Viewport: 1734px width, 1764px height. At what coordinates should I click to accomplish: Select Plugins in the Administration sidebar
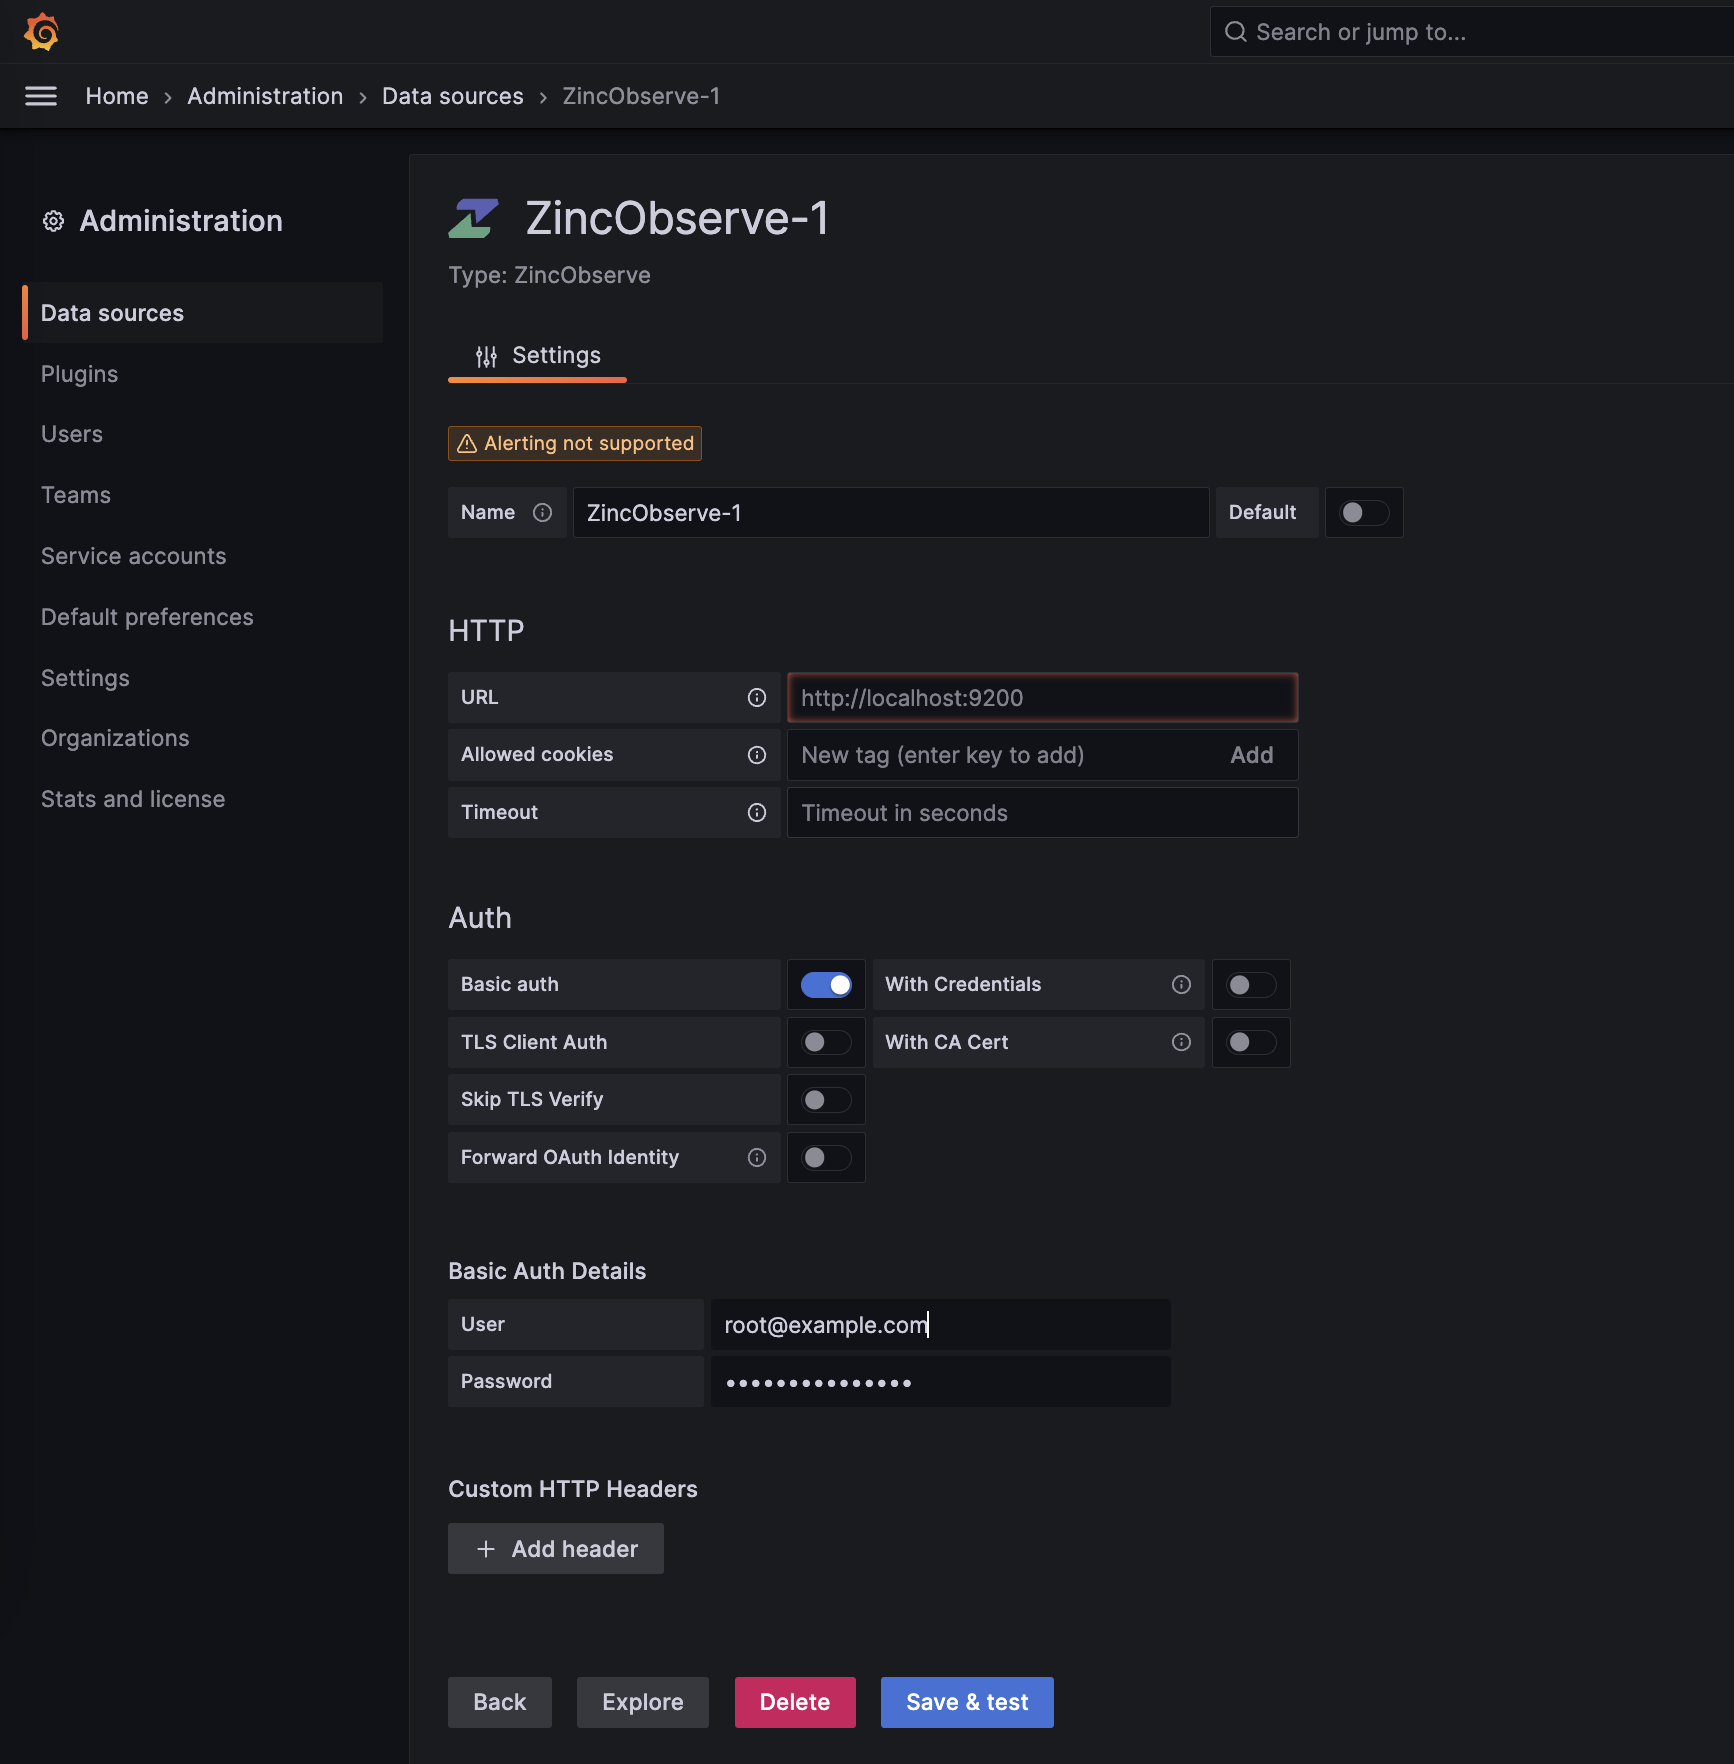(79, 374)
